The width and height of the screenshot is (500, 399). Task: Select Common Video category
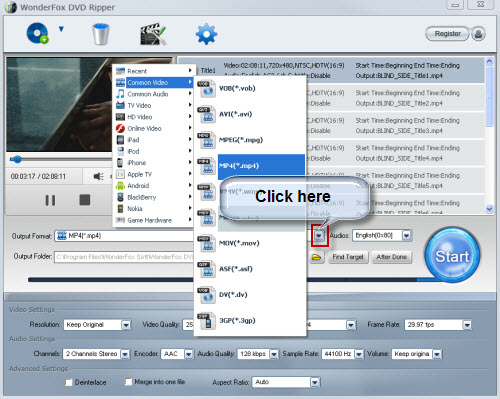153,82
